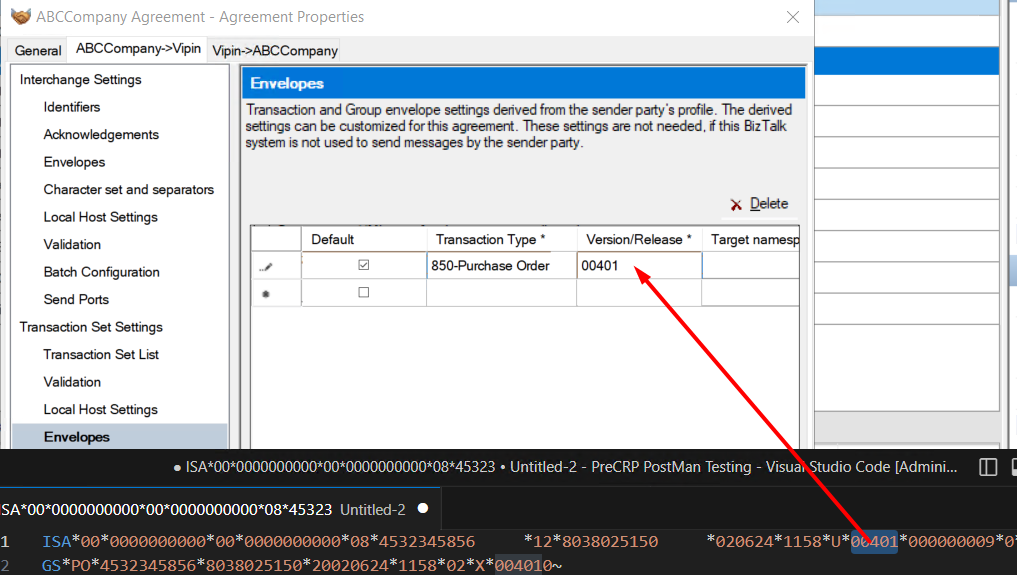Screen dimensions: 1017x575
Task: Open Batch Configuration settings
Action: click(101, 272)
